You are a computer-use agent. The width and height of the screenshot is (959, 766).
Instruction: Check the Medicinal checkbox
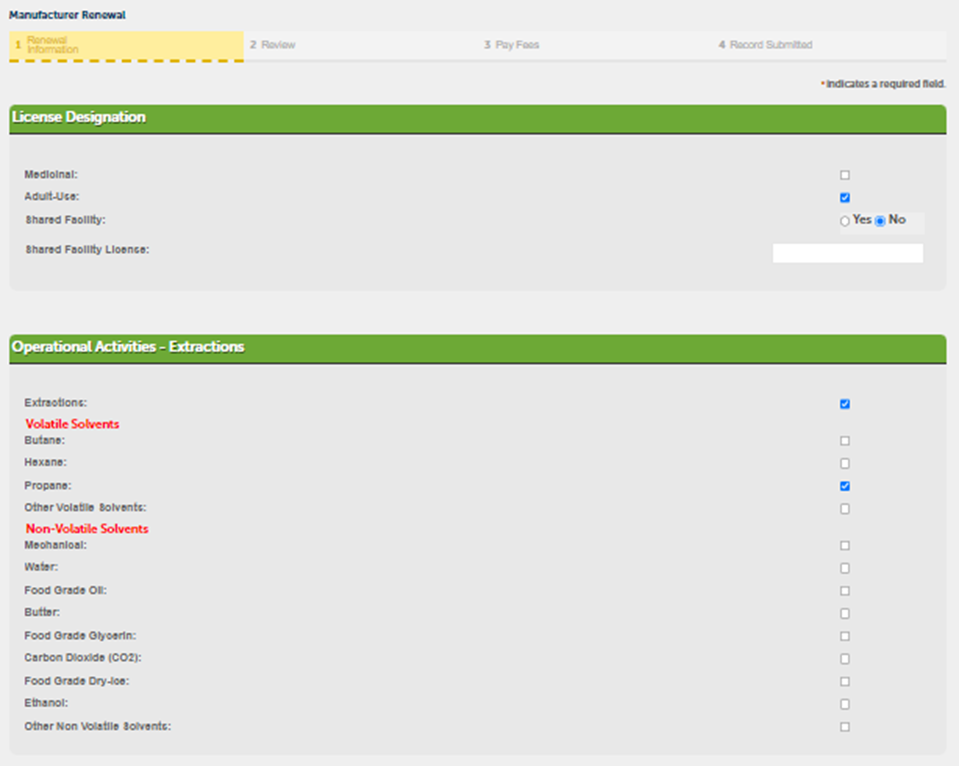[x=845, y=175]
